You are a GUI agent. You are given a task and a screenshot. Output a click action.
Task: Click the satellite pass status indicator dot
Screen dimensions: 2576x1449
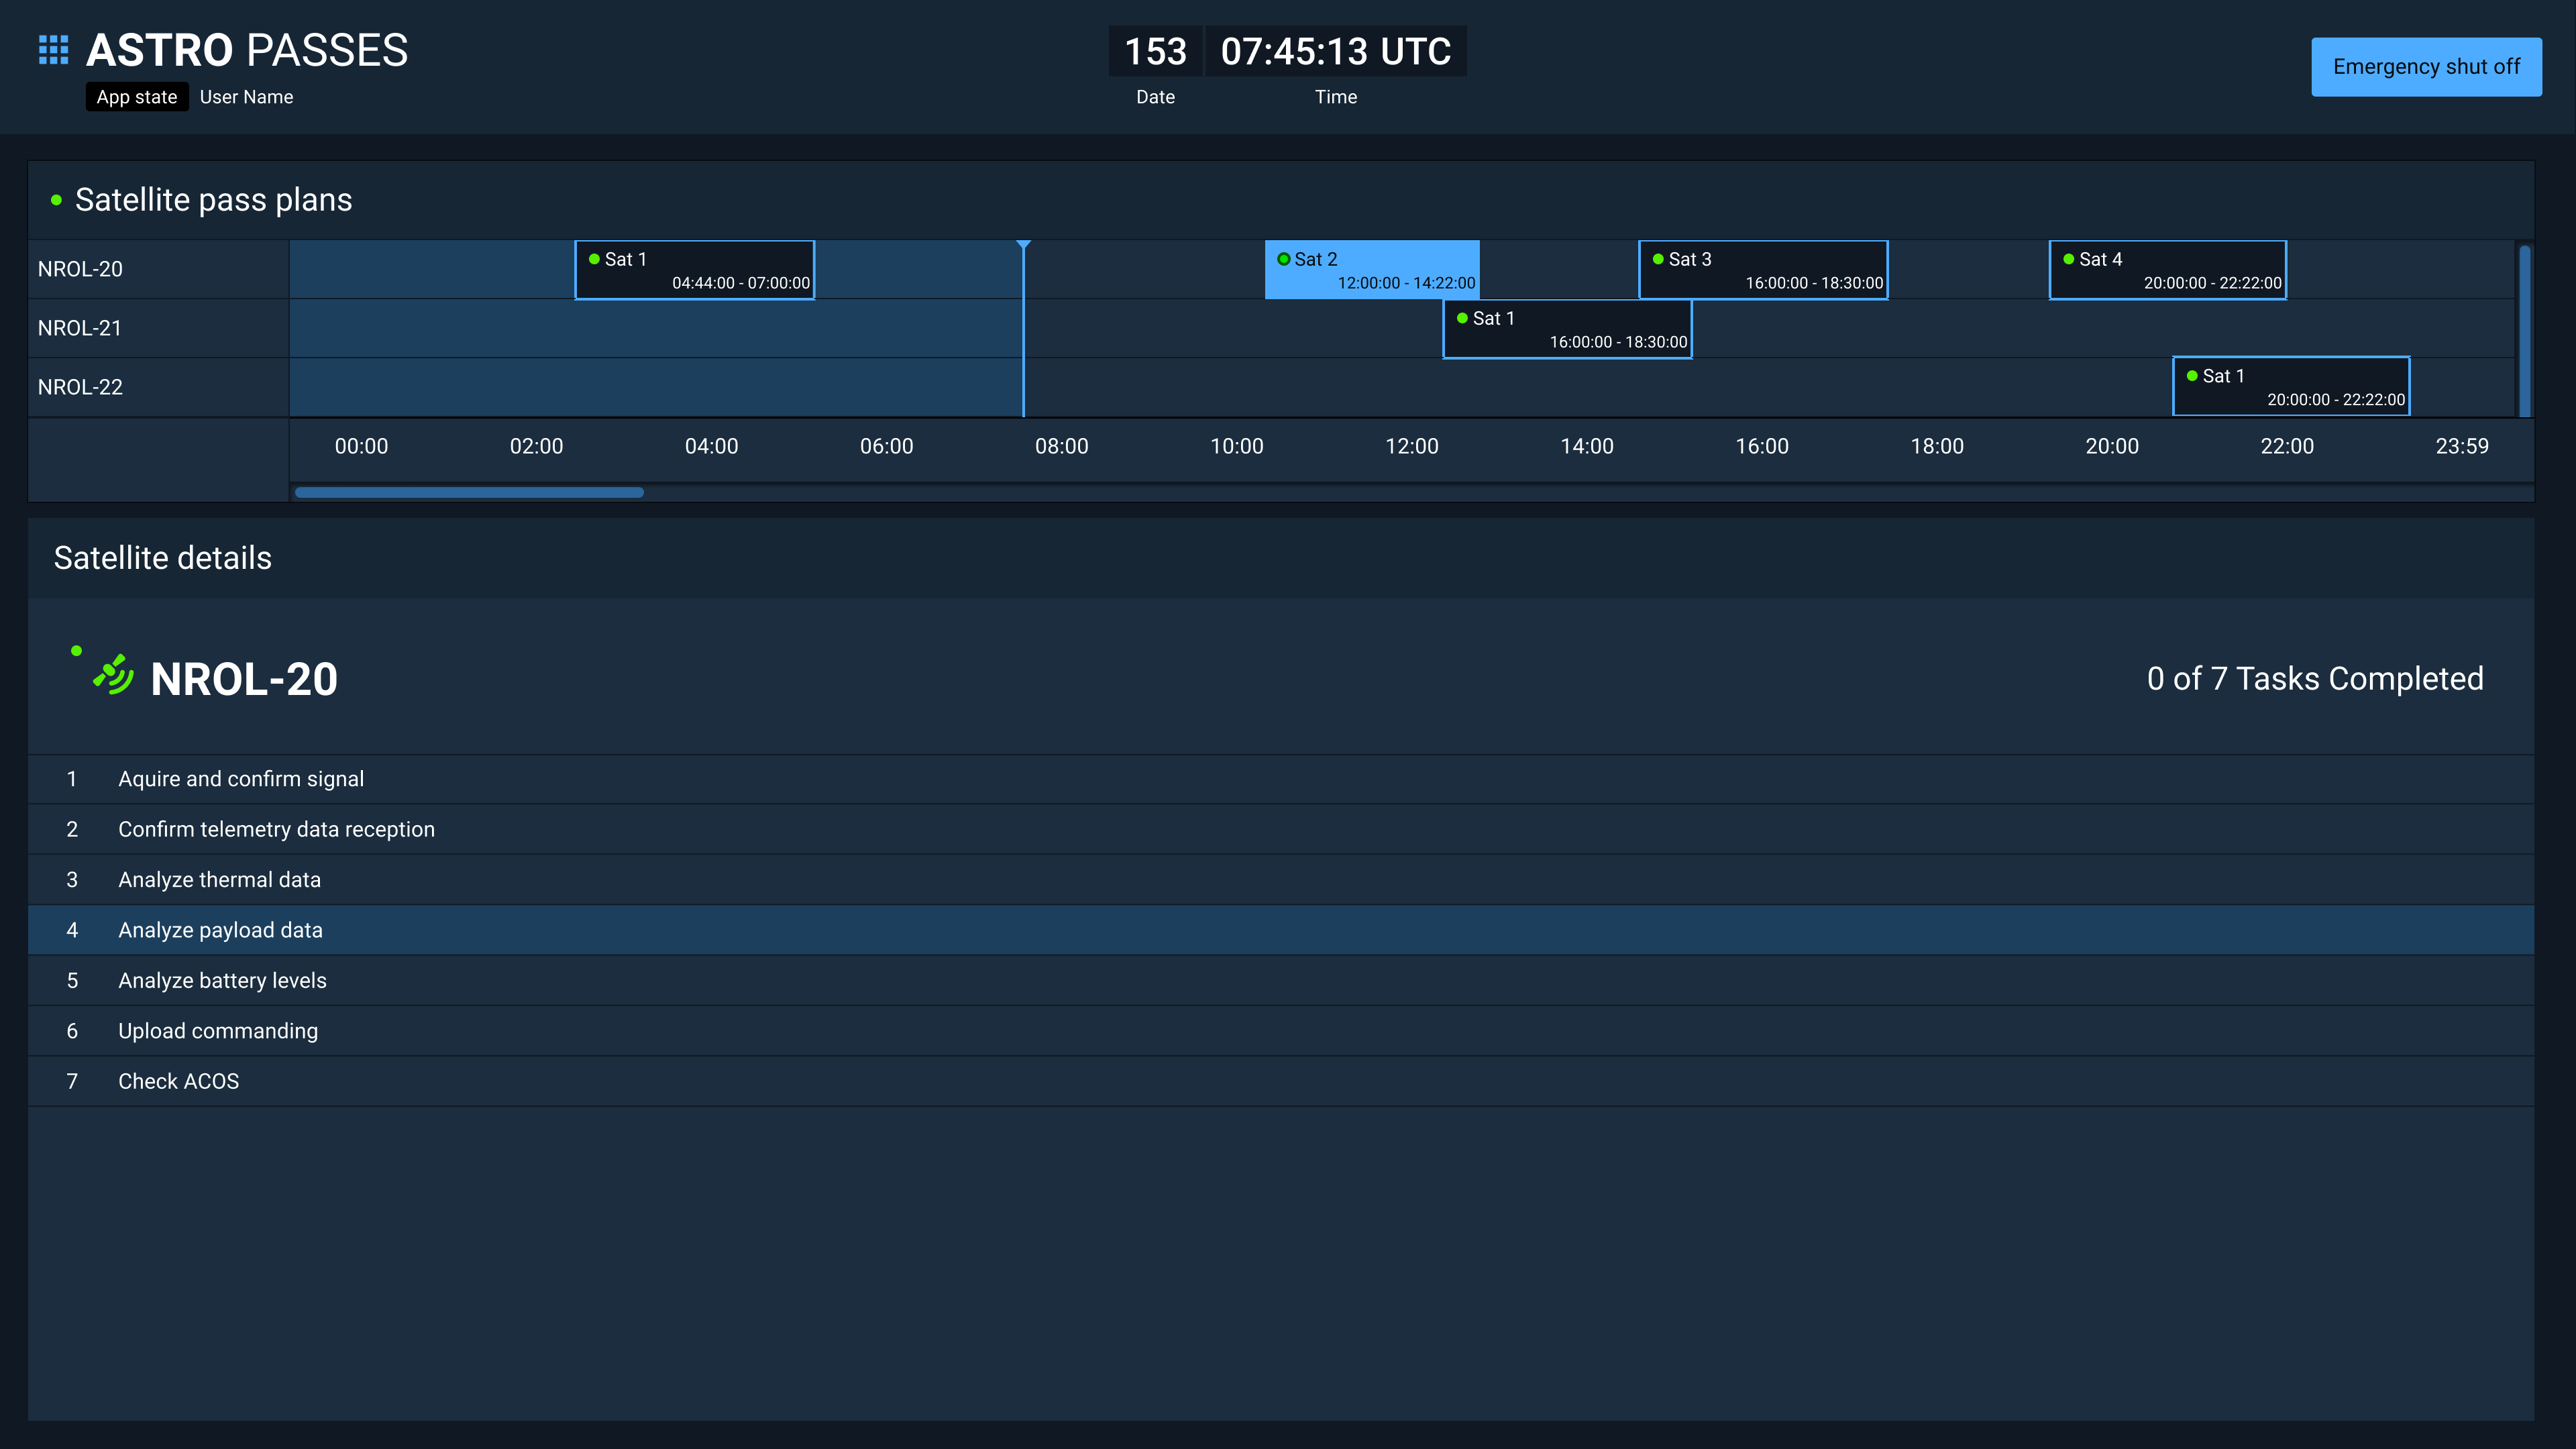tap(53, 200)
